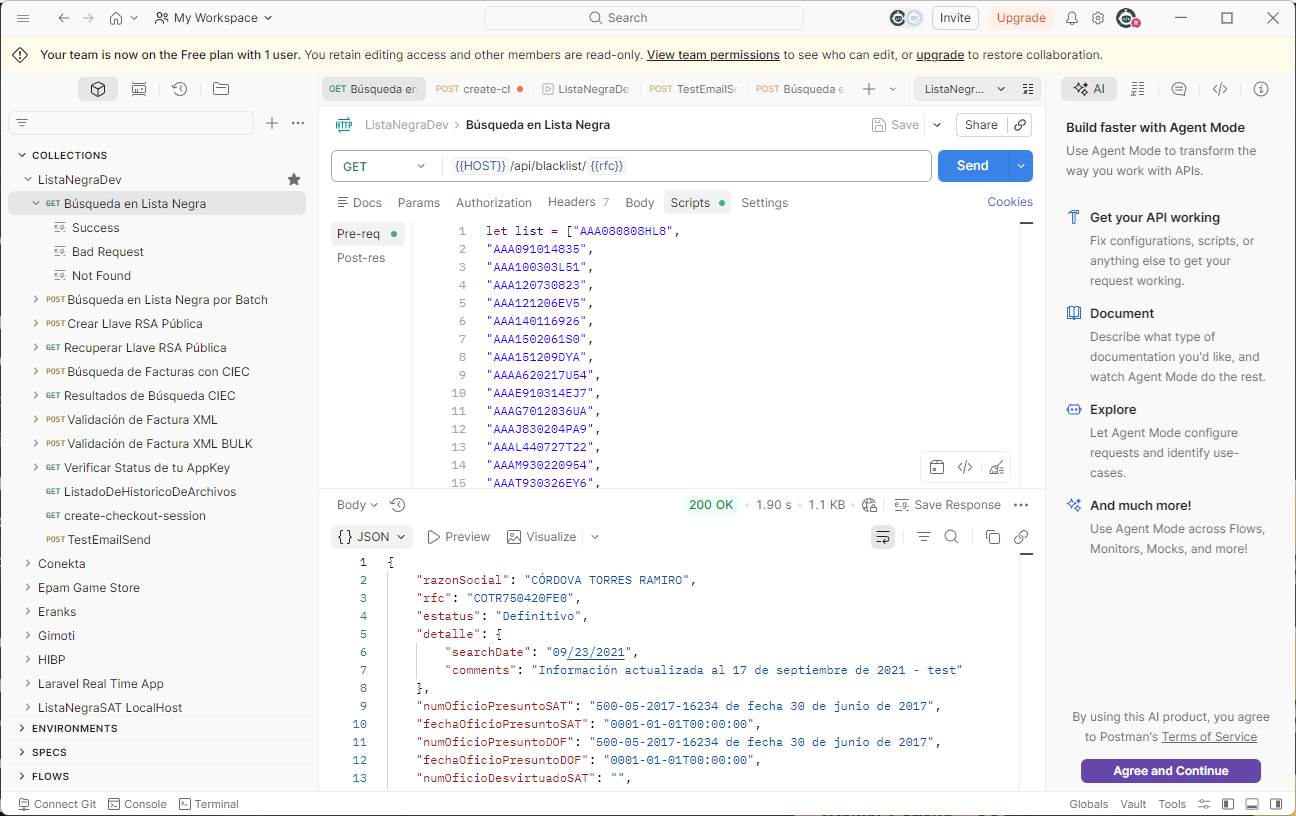1296x816 pixels.
Task: Show the Collections sidebar view icon
Action: click(x=98, y=89)
